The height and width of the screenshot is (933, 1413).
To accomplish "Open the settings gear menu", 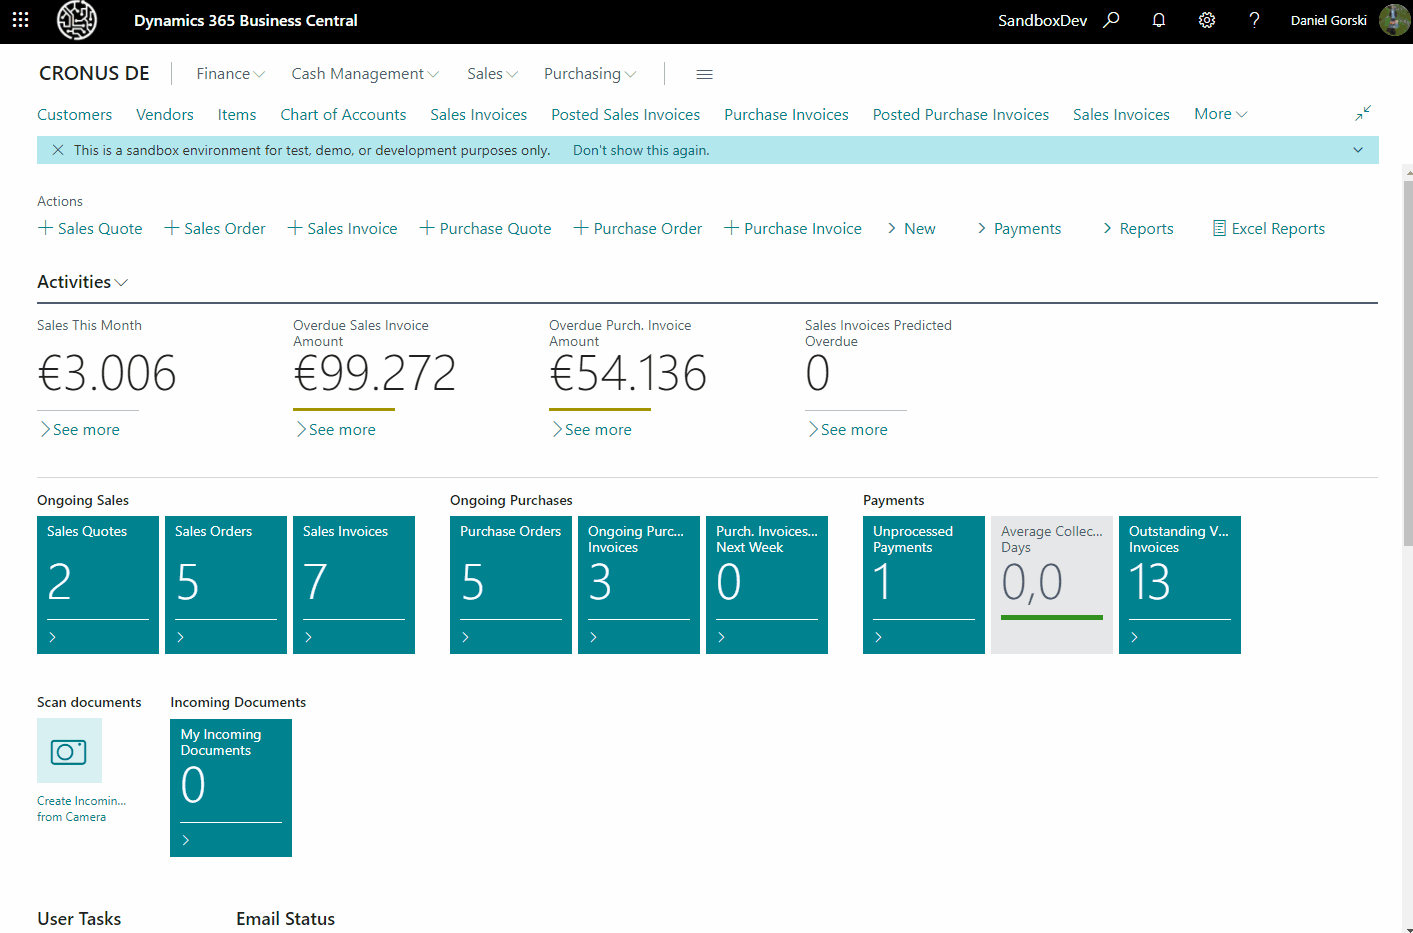I will tap(1207, 20).
